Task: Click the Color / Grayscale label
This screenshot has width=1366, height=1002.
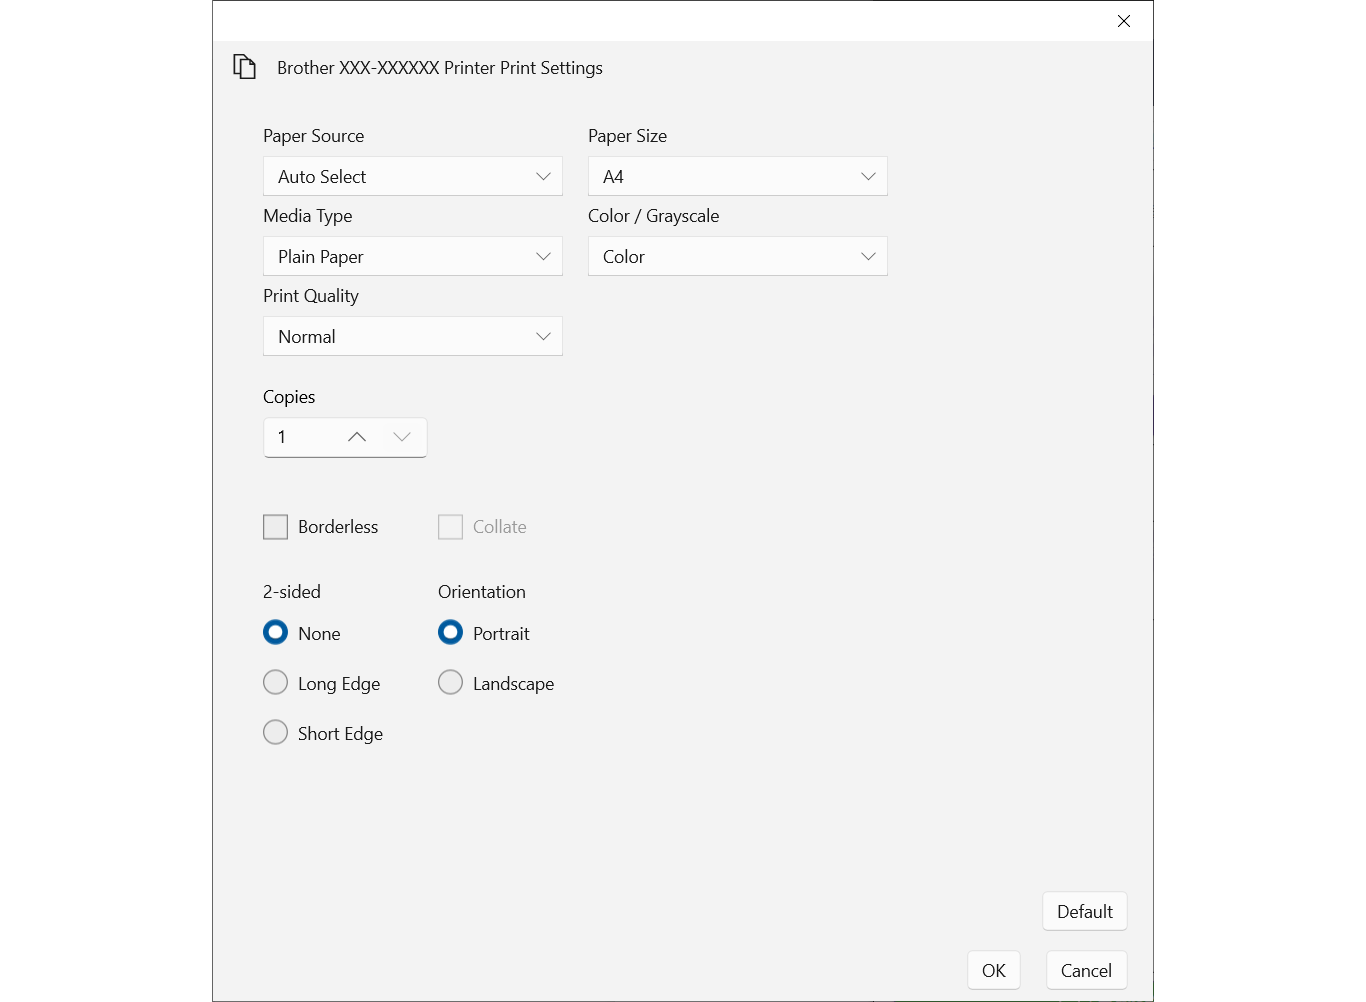Action: point(654,216)
